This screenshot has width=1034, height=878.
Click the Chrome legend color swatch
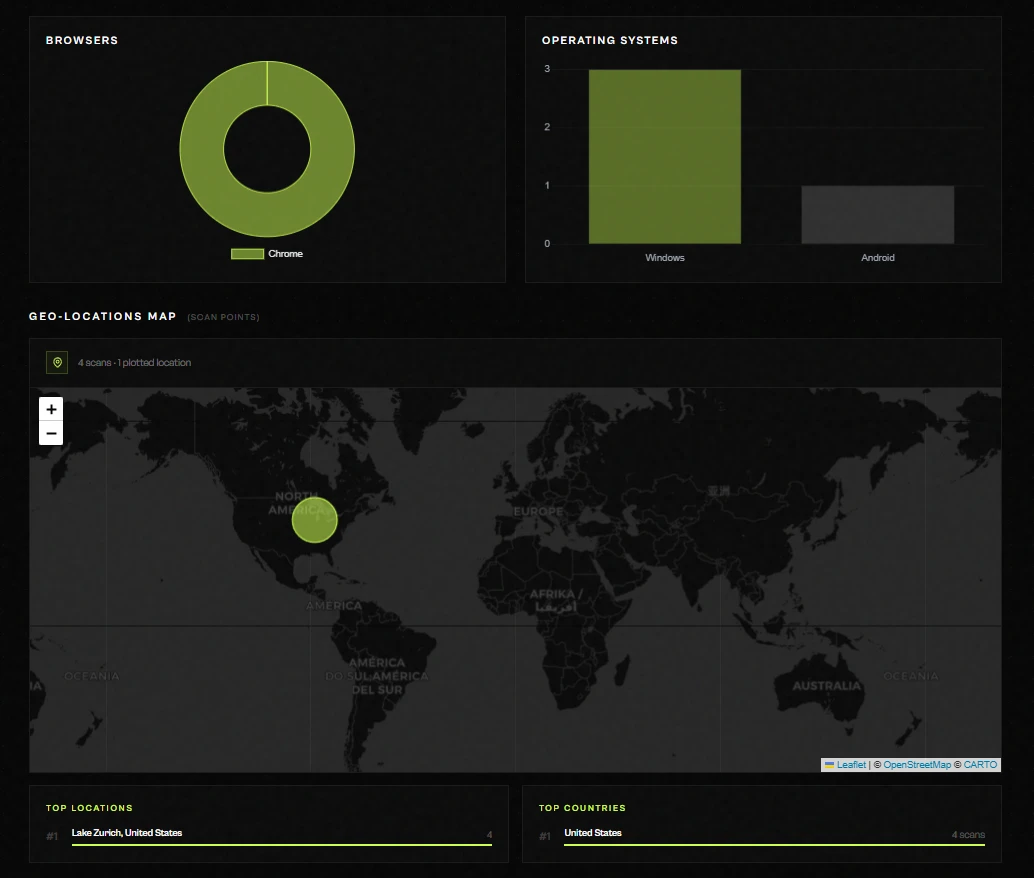247,254
